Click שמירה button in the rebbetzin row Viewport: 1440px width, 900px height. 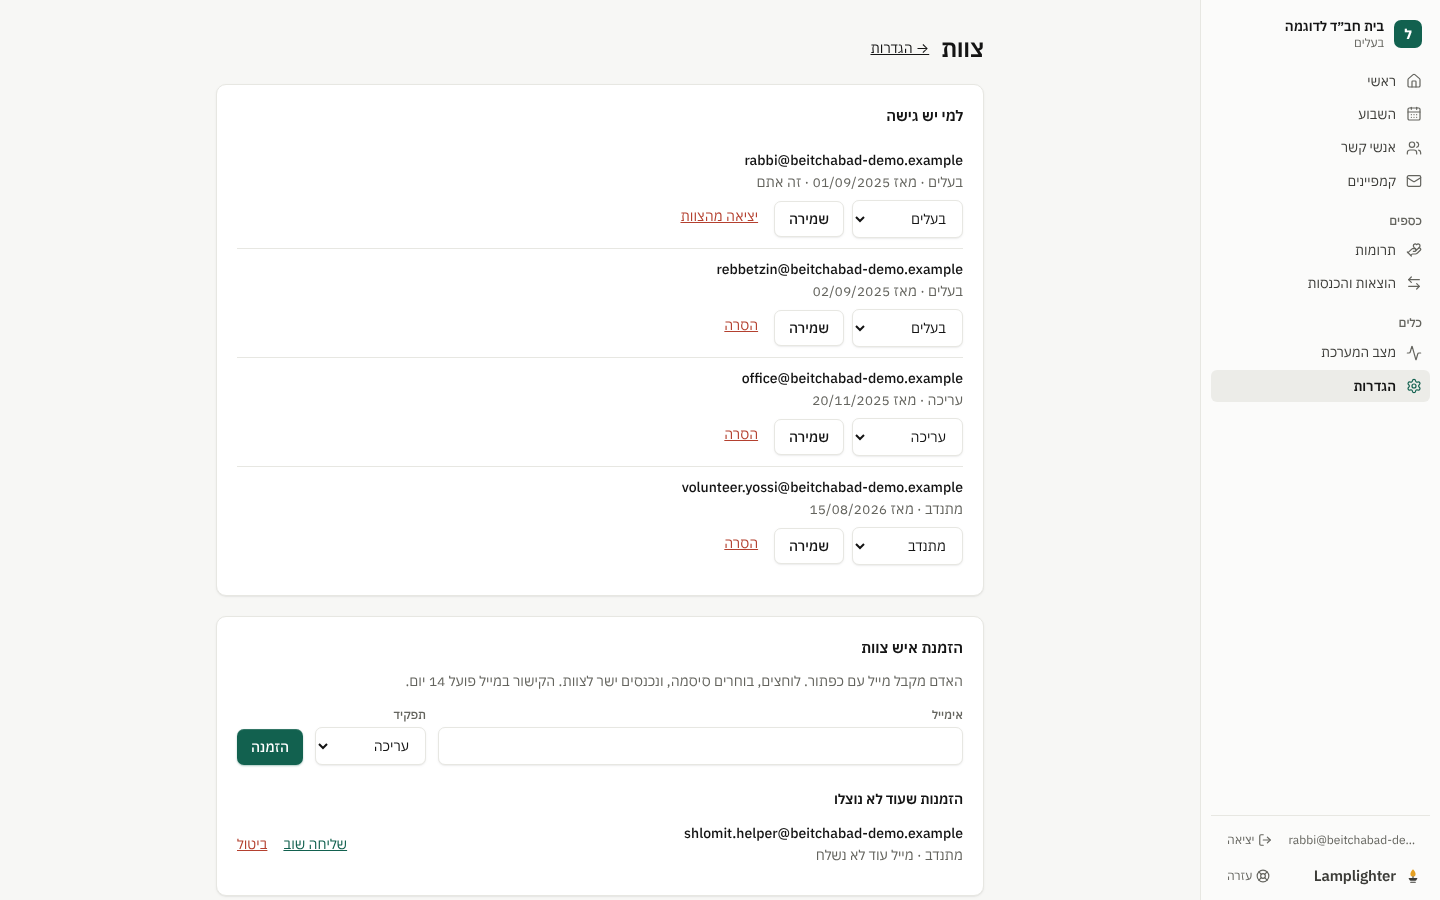point(809,328)
